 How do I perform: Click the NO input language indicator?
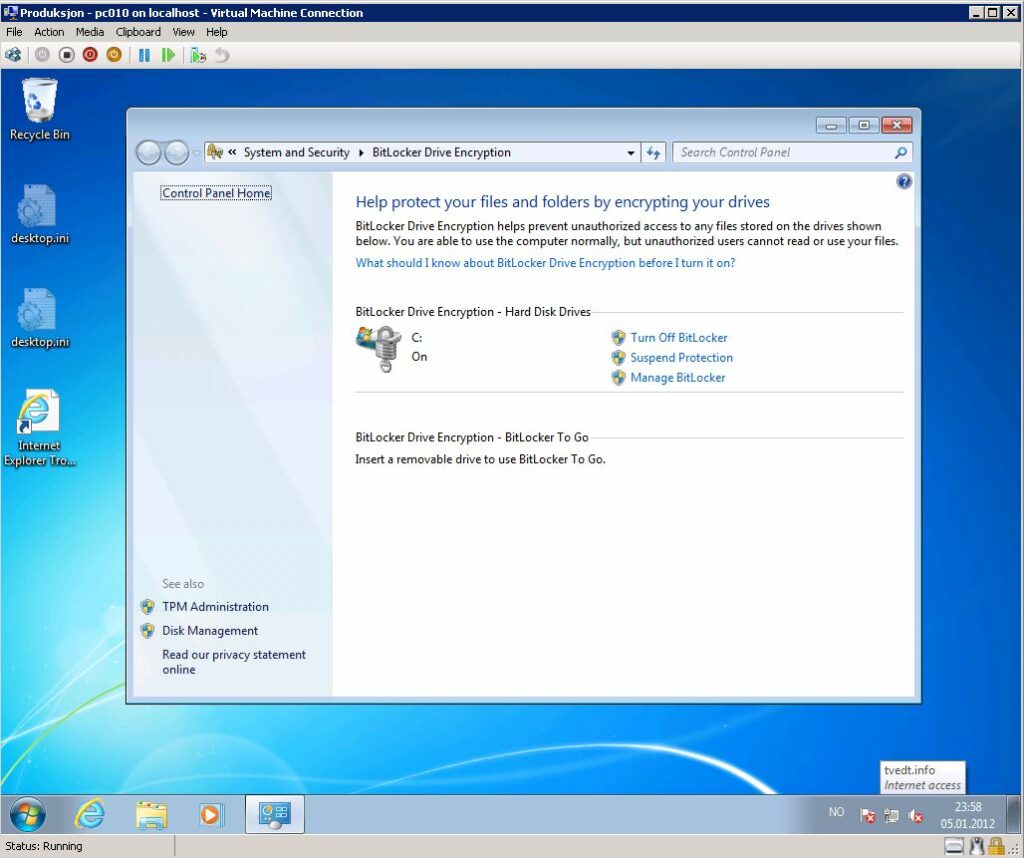coord(836,812)
